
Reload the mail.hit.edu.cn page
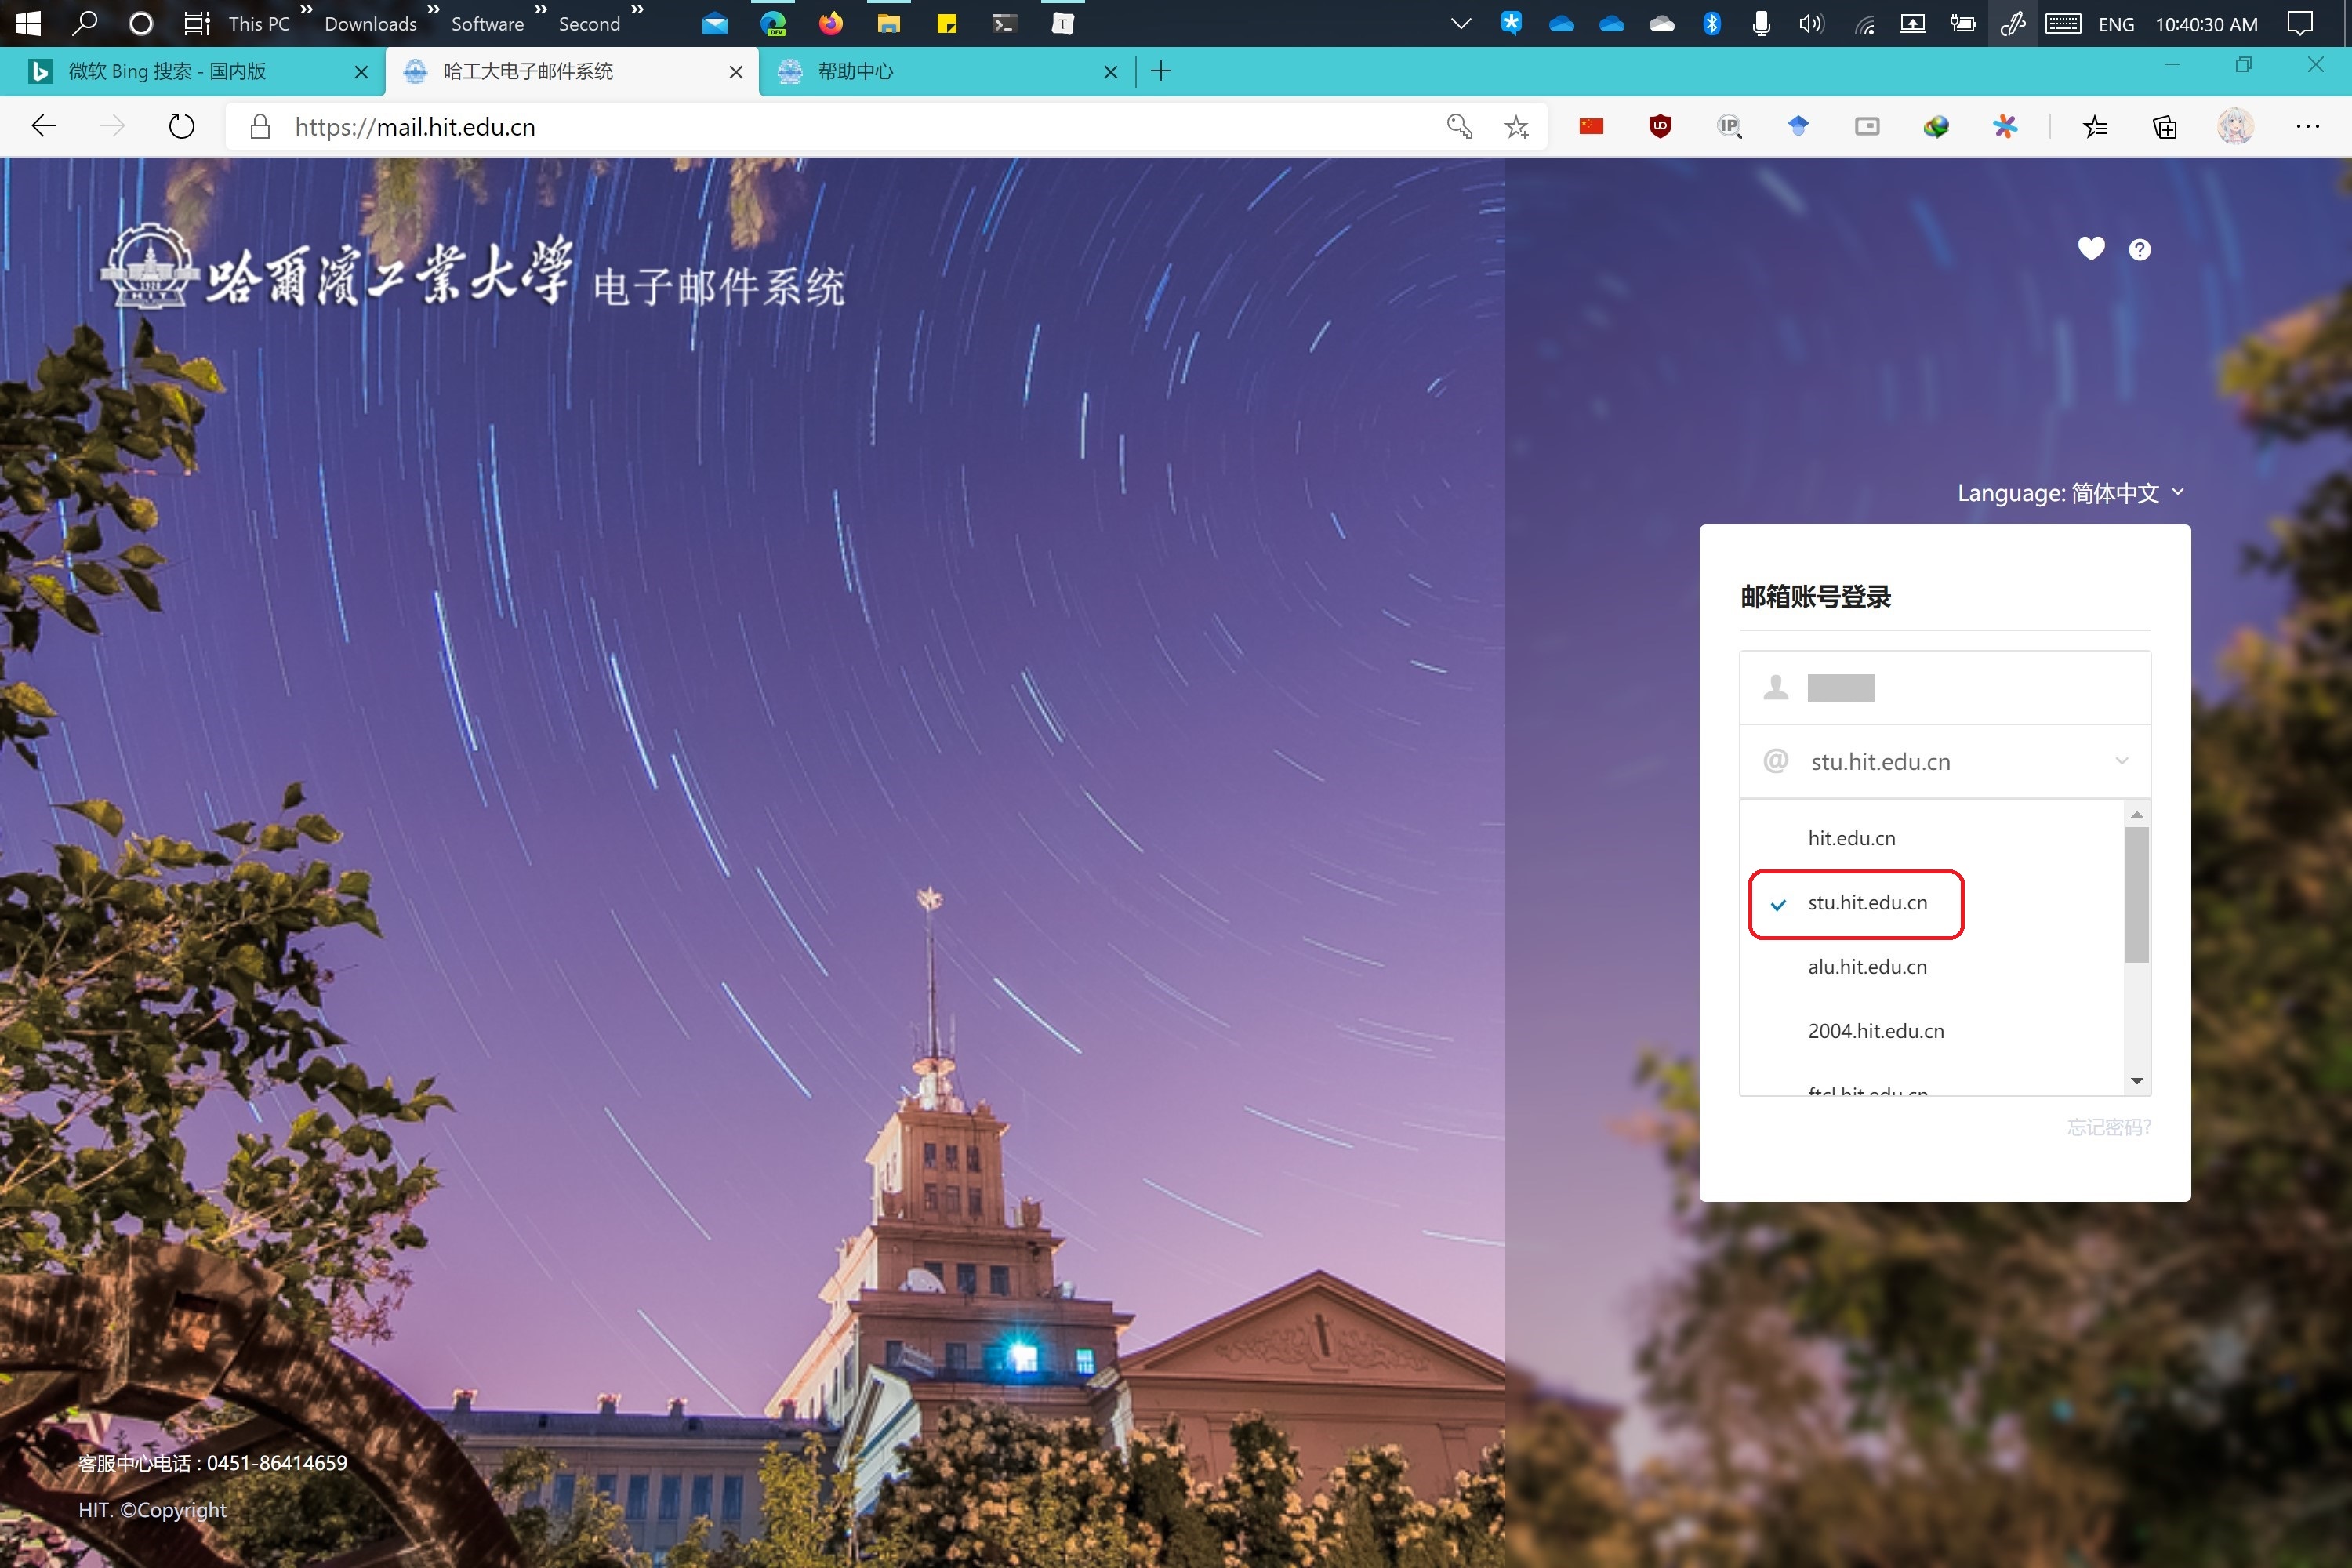[x=181, y=126]
